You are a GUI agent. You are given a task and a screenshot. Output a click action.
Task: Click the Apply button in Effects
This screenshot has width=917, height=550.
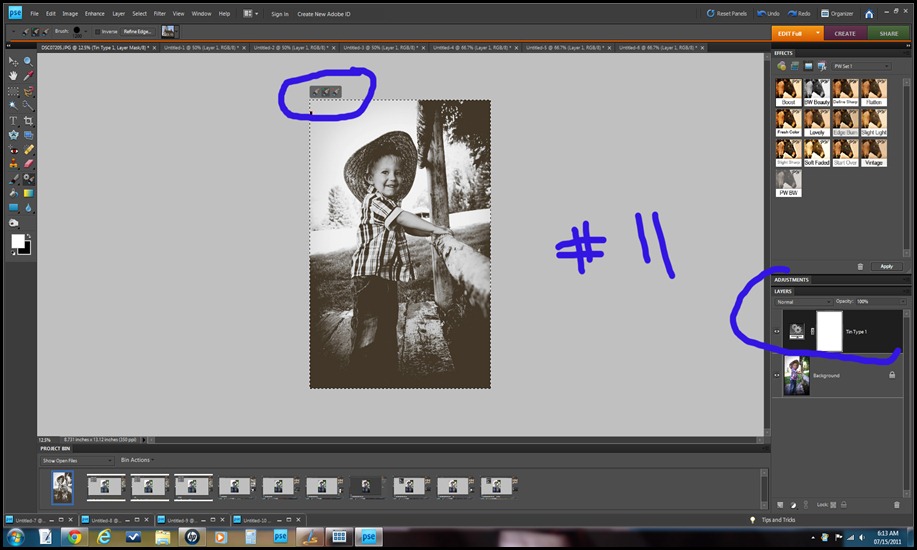(887, 266)
